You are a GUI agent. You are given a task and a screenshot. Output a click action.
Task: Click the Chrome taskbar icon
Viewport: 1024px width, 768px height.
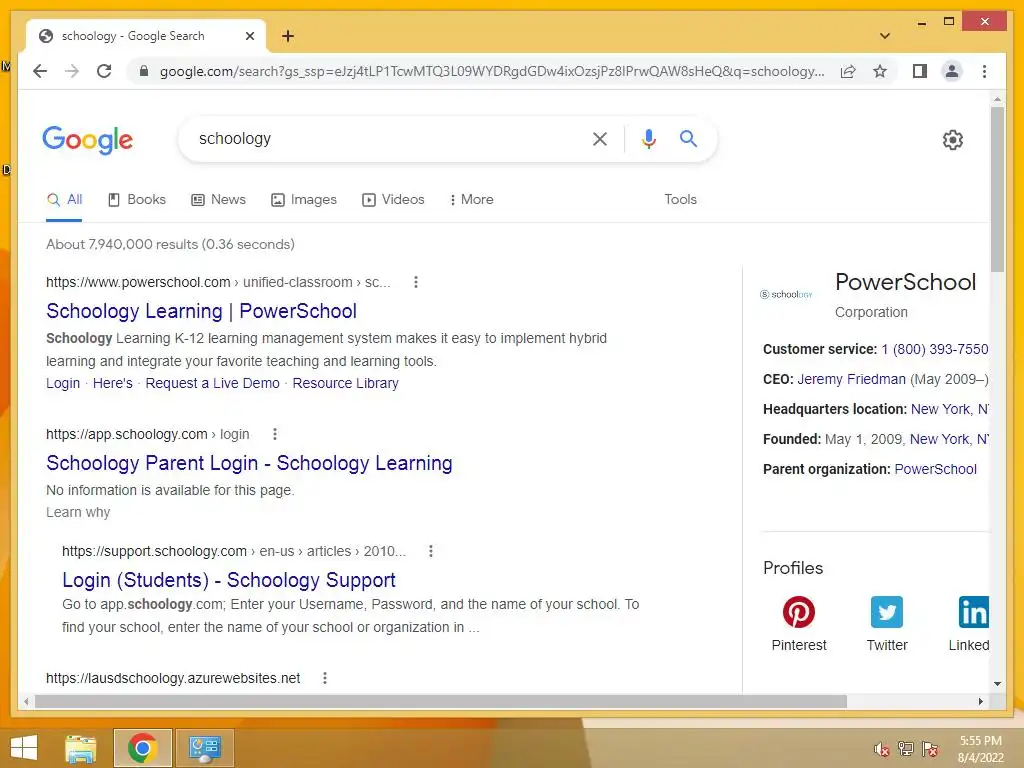pyautogui.click(x=142, y=748)
